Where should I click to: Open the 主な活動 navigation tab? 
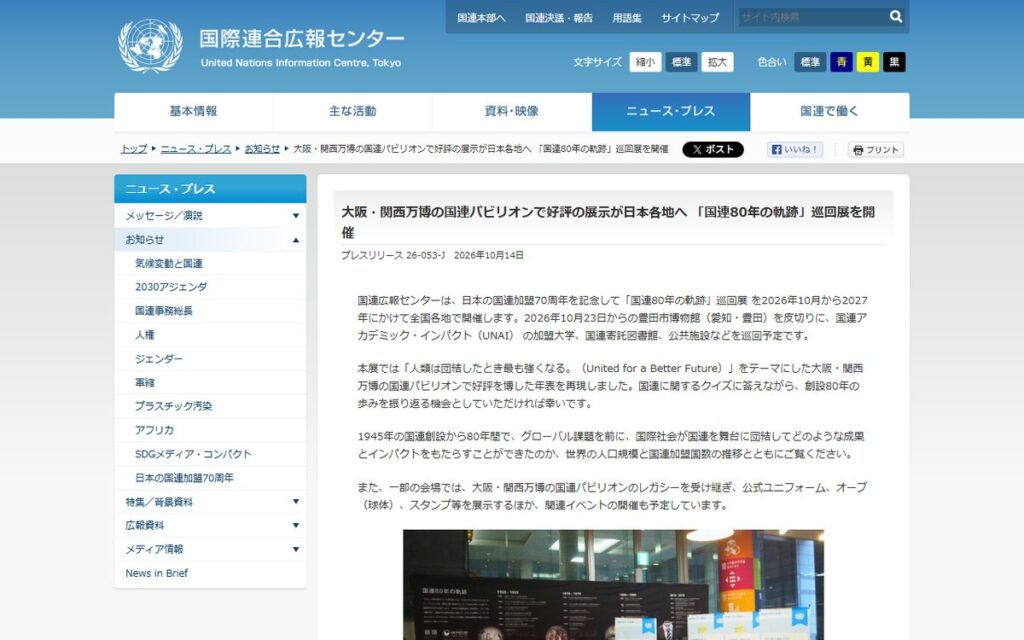[353, 112]
